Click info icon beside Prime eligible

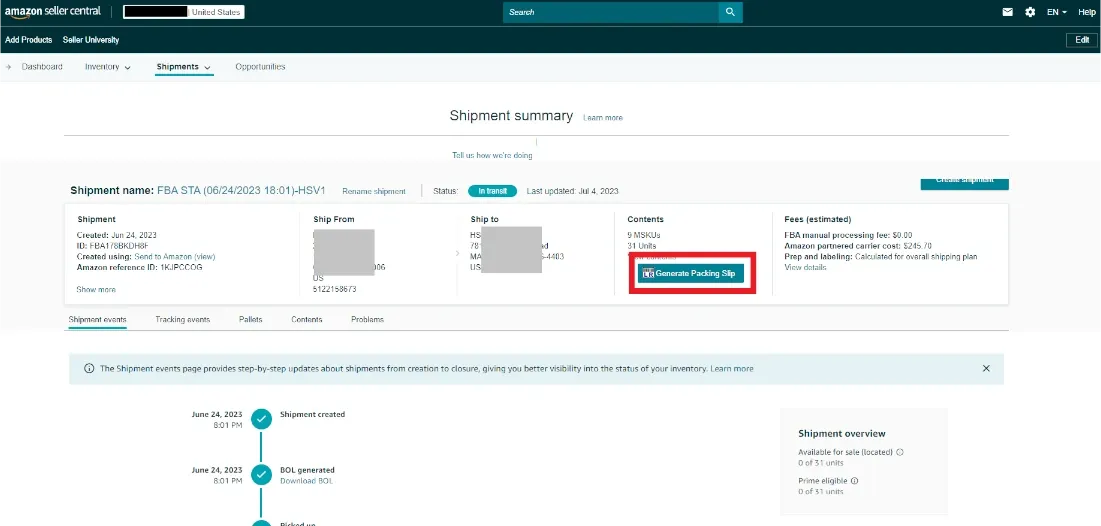(855, 481)
